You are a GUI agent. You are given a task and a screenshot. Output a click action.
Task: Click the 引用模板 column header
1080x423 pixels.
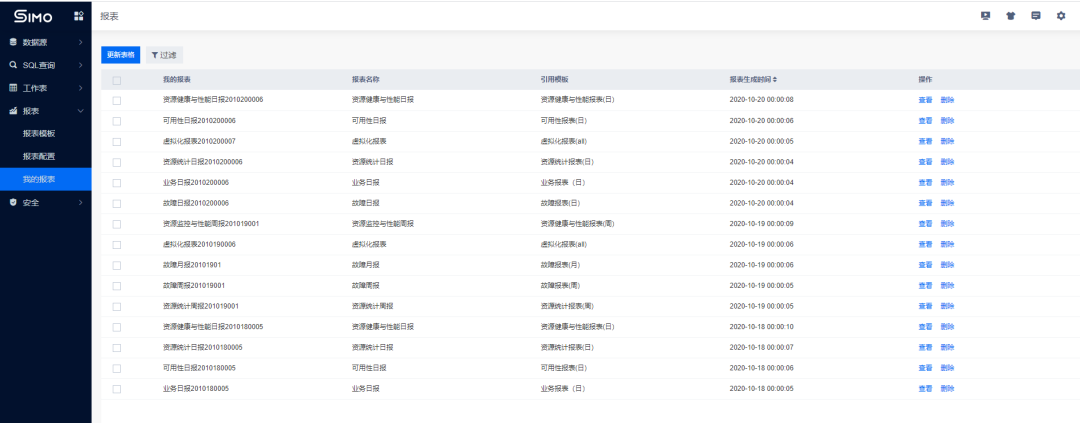(x=554, y=80)
